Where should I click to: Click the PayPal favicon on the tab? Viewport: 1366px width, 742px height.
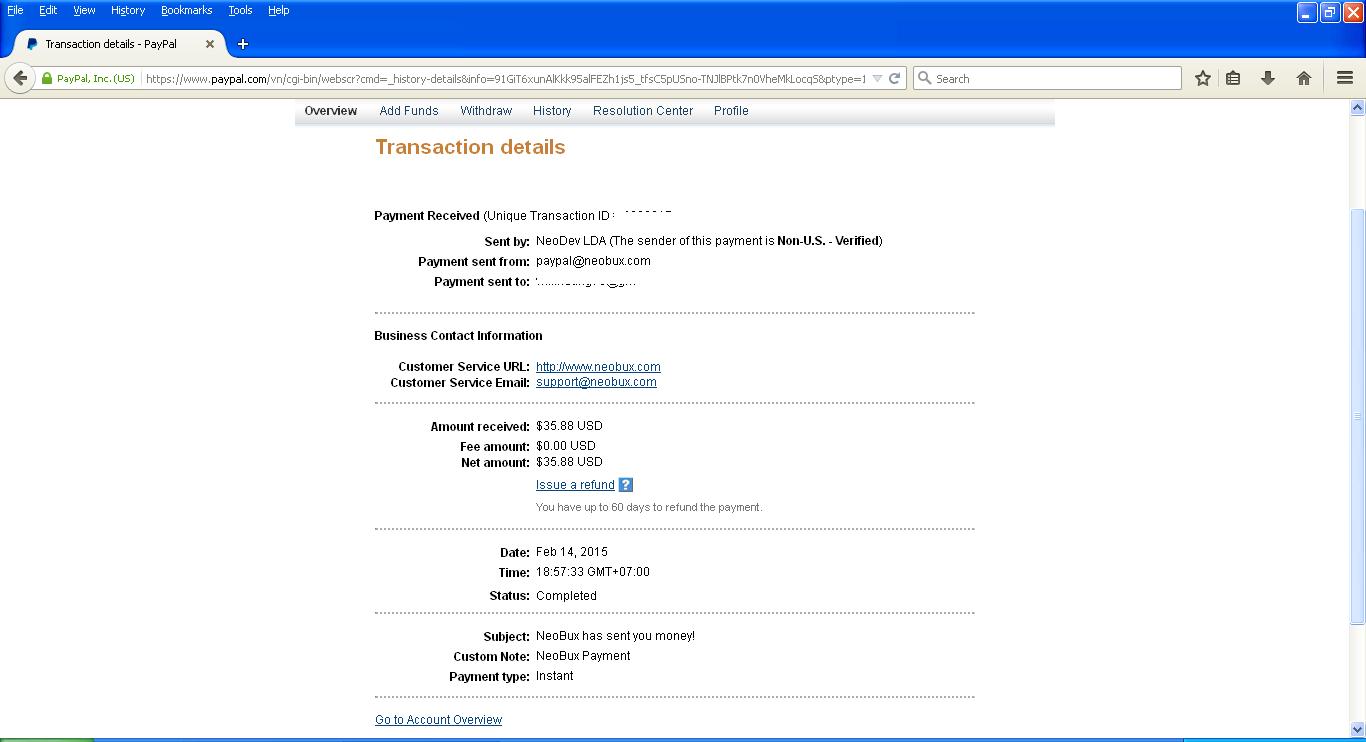coord(32,44)
